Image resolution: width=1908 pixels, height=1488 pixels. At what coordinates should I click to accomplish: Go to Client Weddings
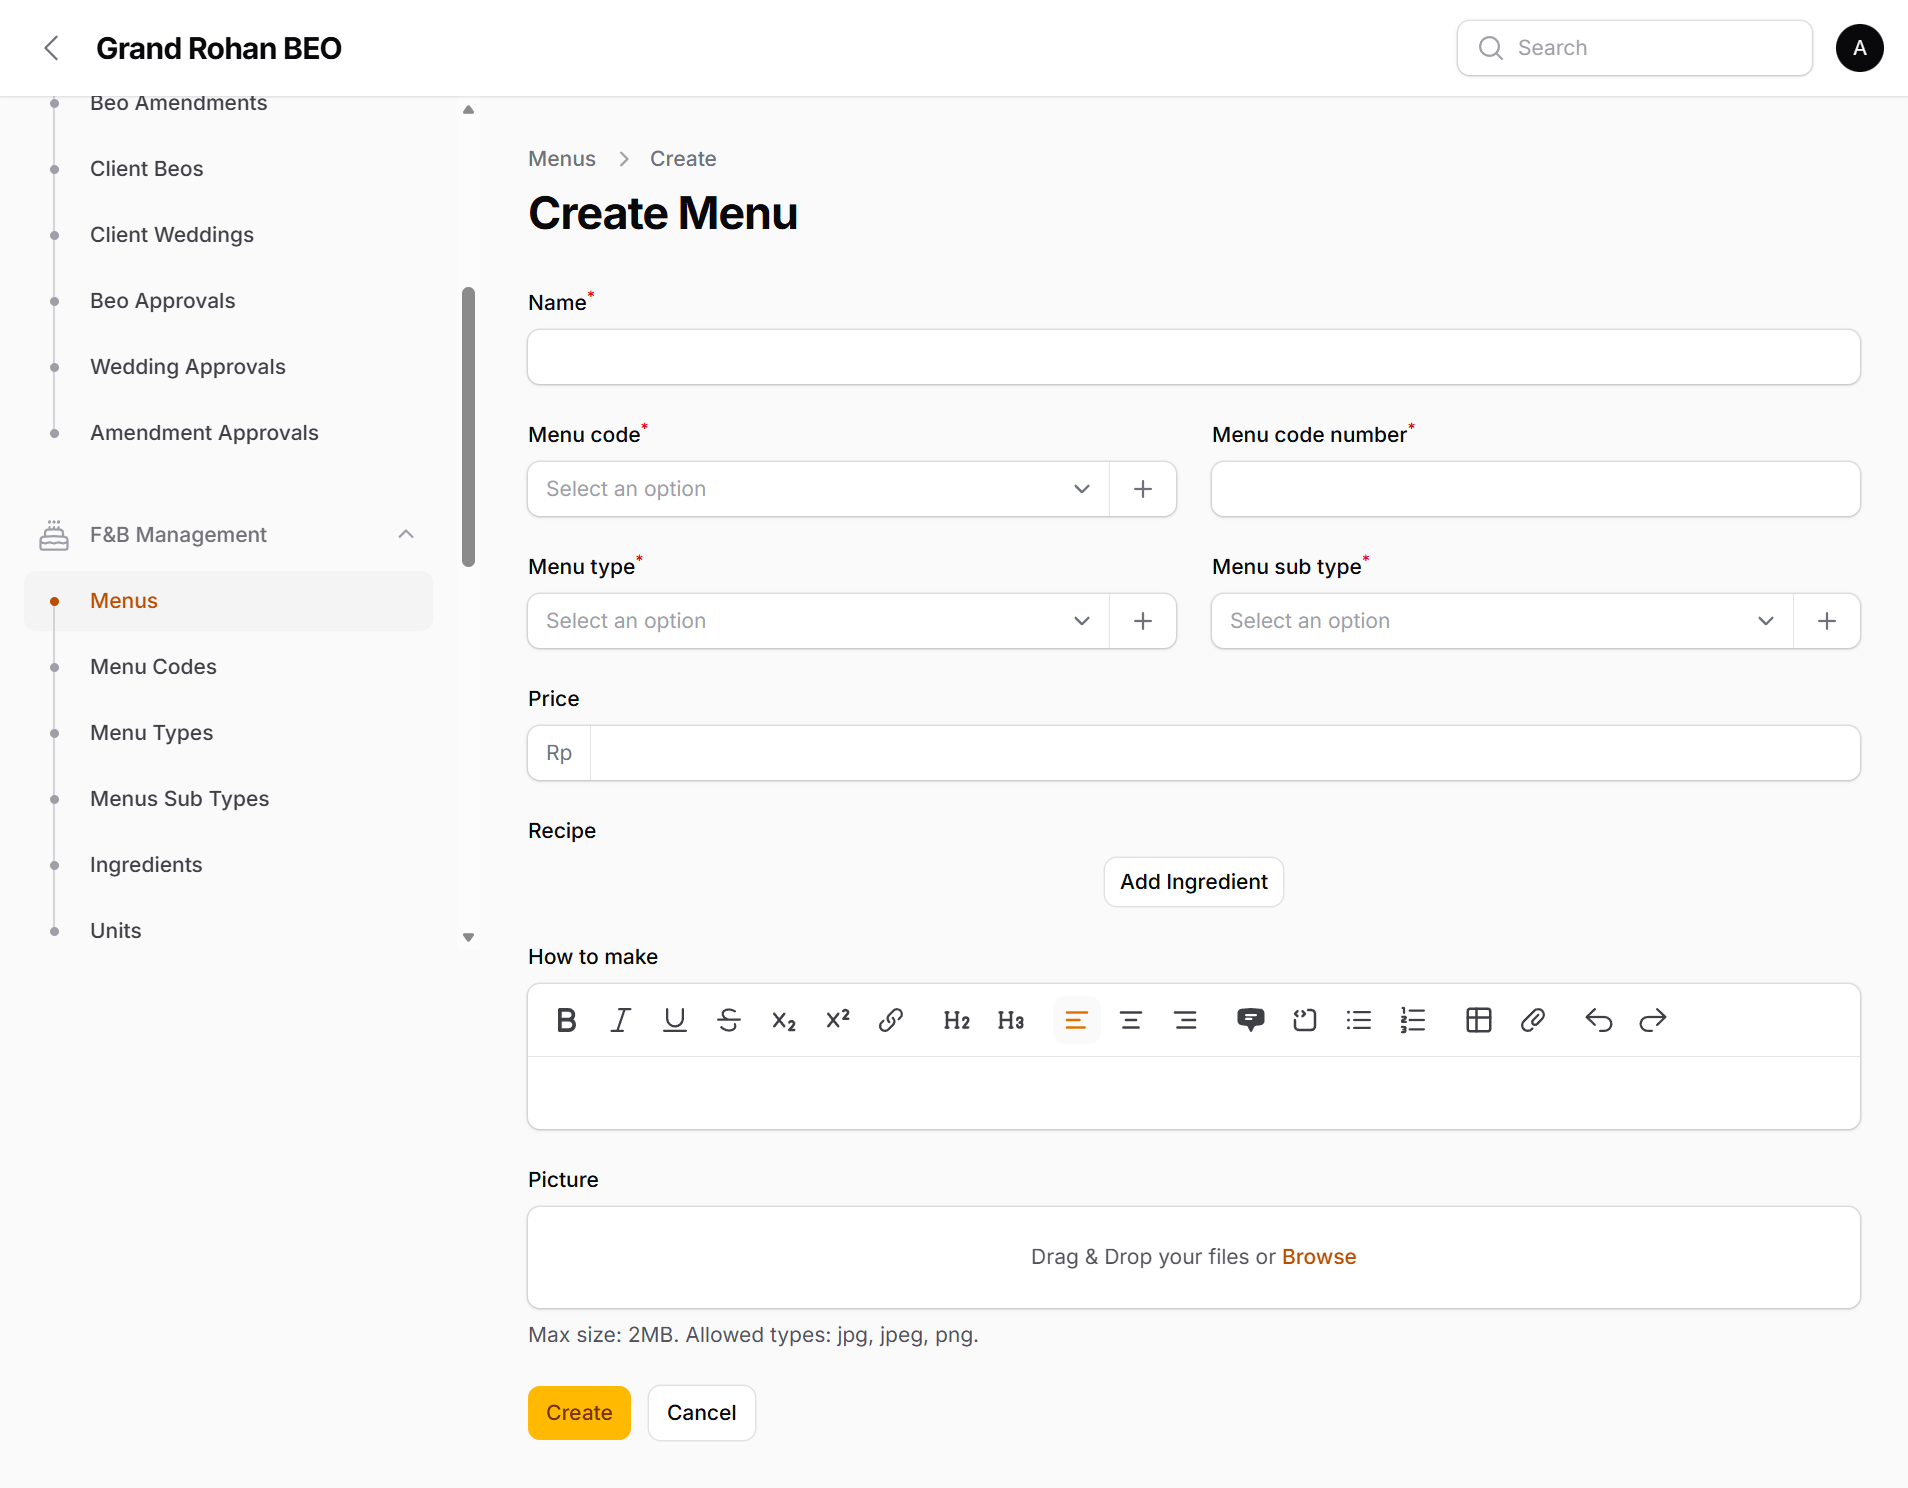tap(172, 235)
